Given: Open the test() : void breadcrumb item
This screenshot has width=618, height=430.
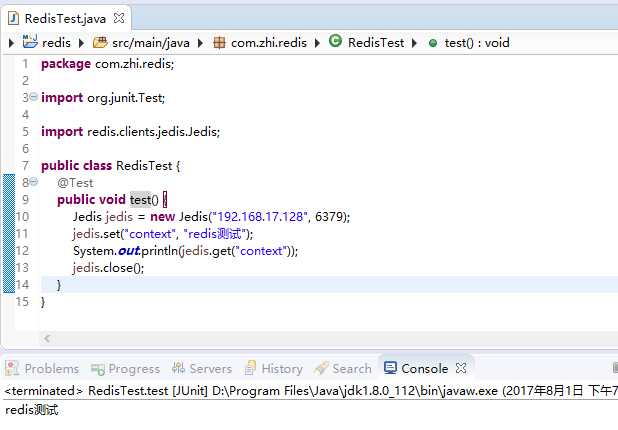Looking at the screenshot, I should 477,42.
